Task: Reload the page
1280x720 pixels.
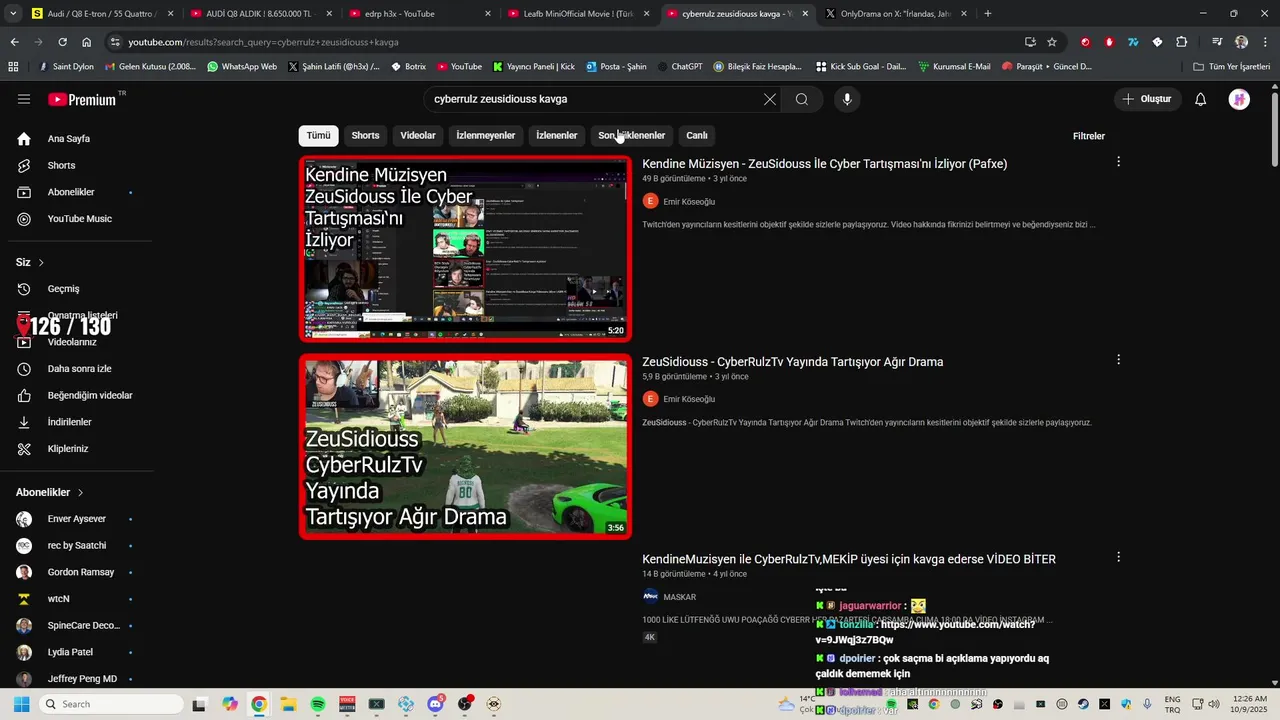Action: (x=62, y=42)
